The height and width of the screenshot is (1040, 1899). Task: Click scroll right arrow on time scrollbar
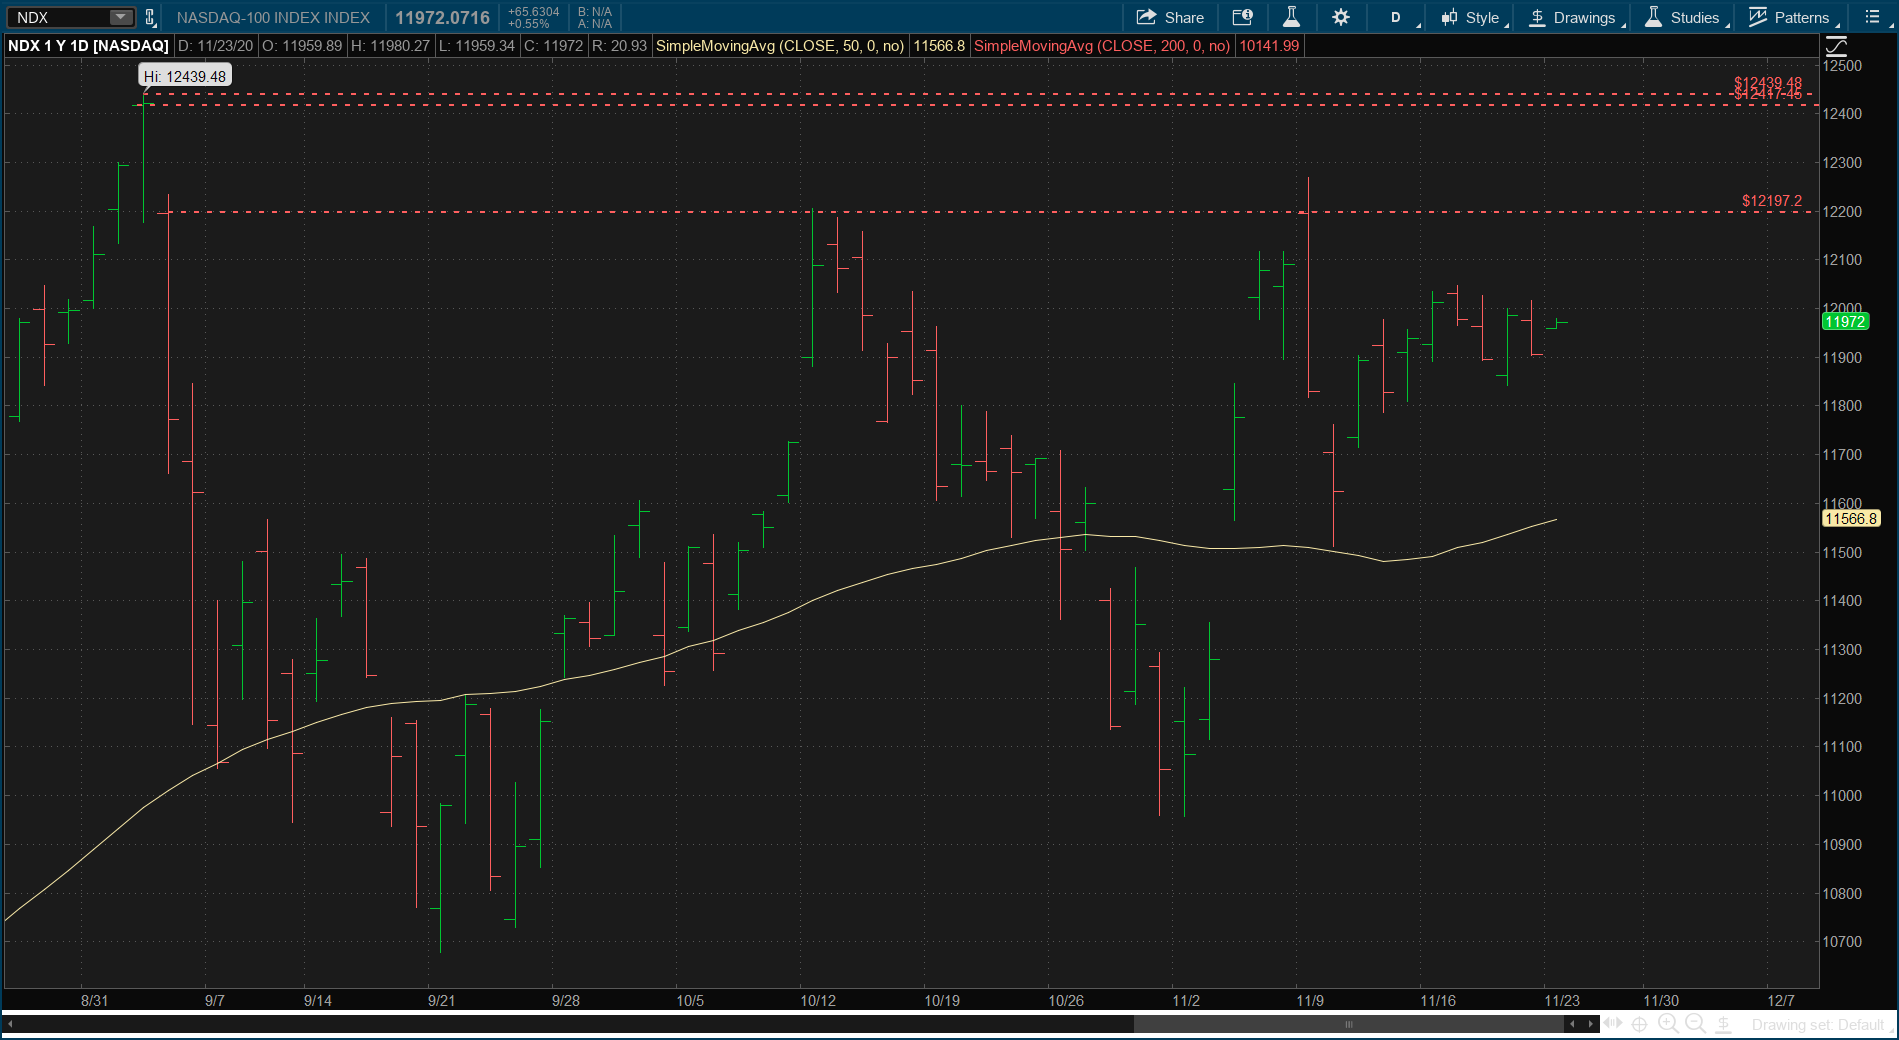click(1591, 1024)
